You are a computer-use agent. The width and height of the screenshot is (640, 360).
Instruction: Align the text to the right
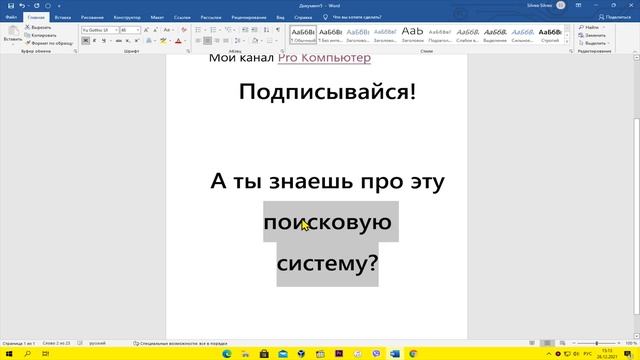(x=217, y=41)
